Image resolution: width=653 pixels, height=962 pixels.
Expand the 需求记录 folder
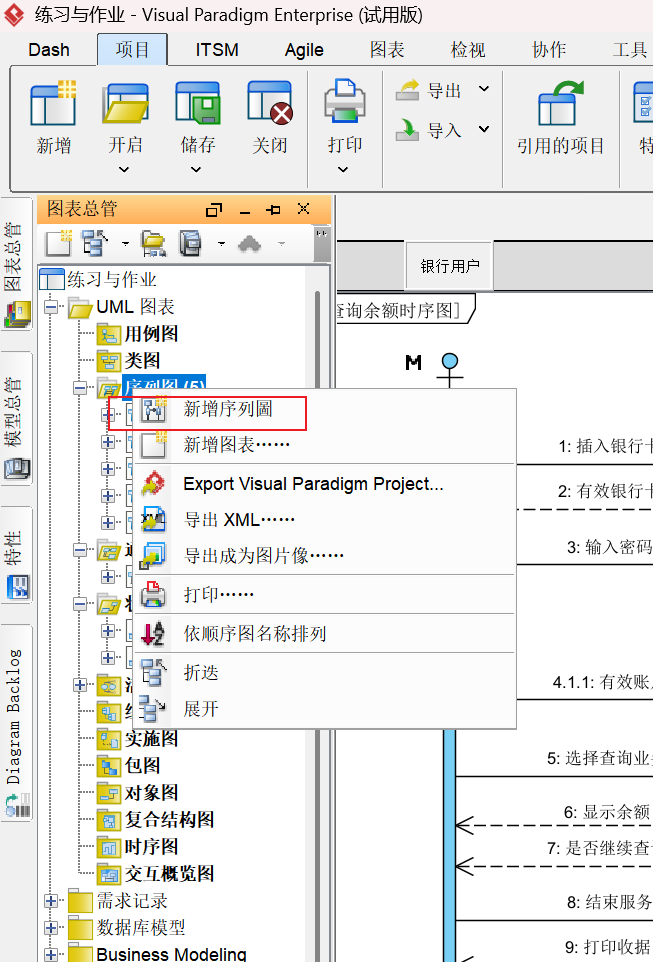point(51,901)
